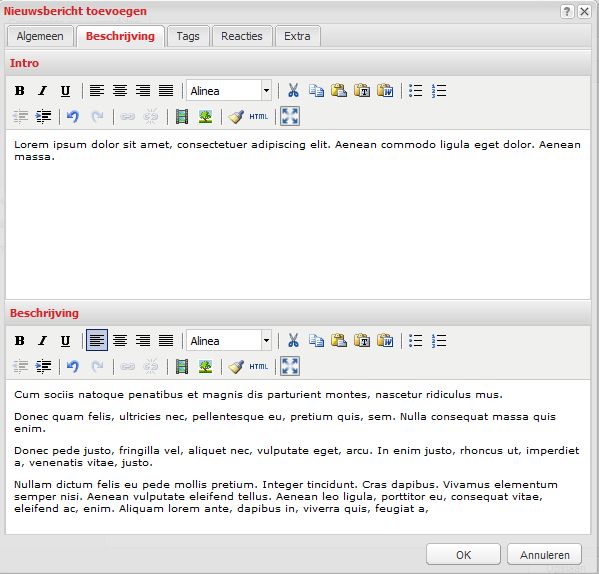Toggle fullscreen mode in Beschrijving editor
The image size is (599, 574).
[x=290, y=366]
